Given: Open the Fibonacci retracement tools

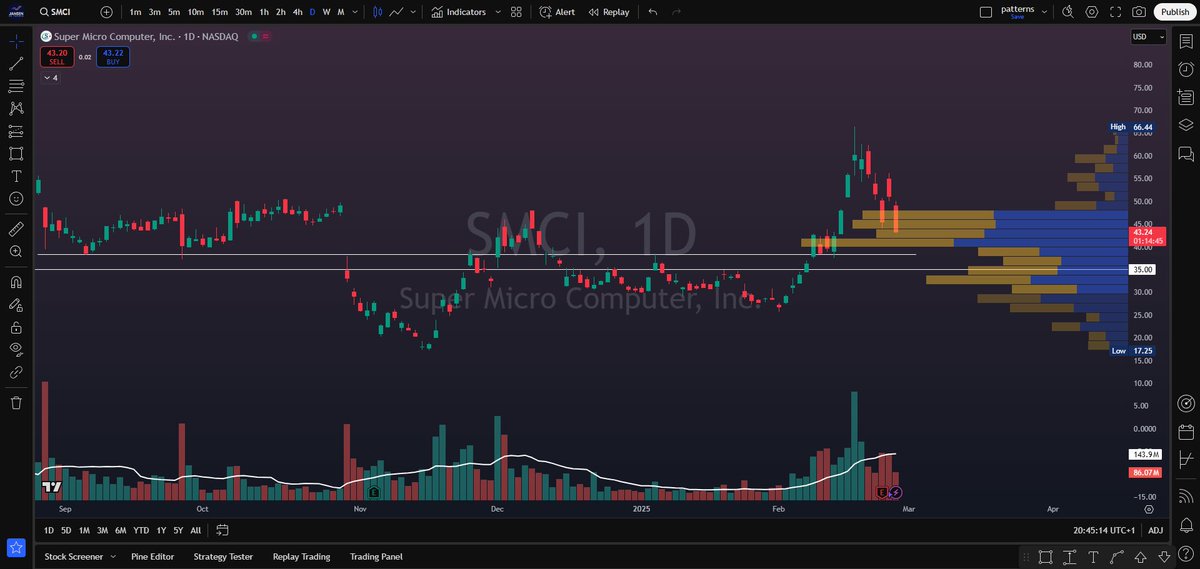Looking at the screenshot, I should (x=16, y=86).
